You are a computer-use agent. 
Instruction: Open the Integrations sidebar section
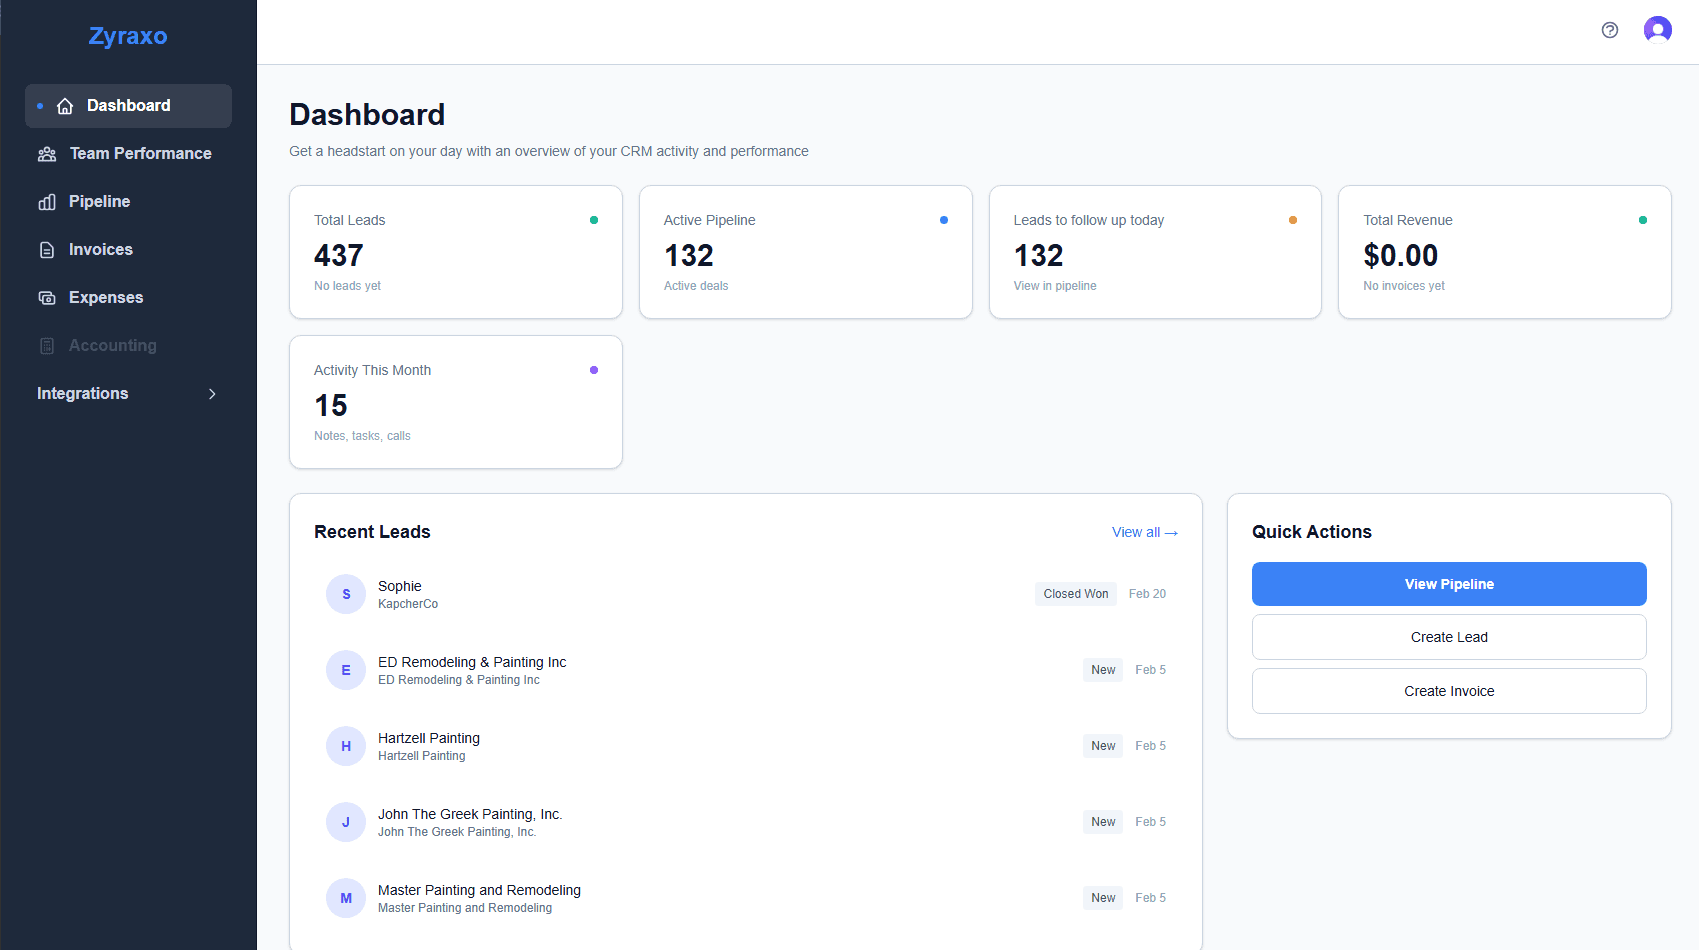83,394
